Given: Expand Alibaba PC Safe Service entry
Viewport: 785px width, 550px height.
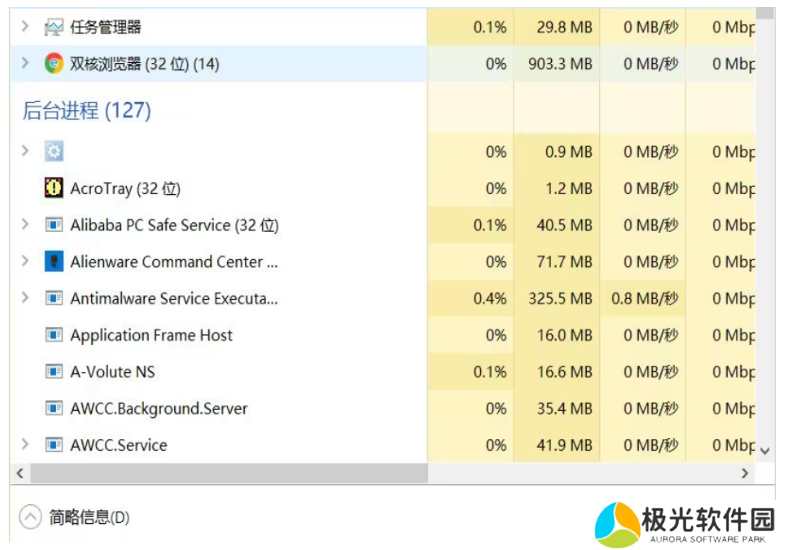Looking at the screenshot, I should point(25,225).
